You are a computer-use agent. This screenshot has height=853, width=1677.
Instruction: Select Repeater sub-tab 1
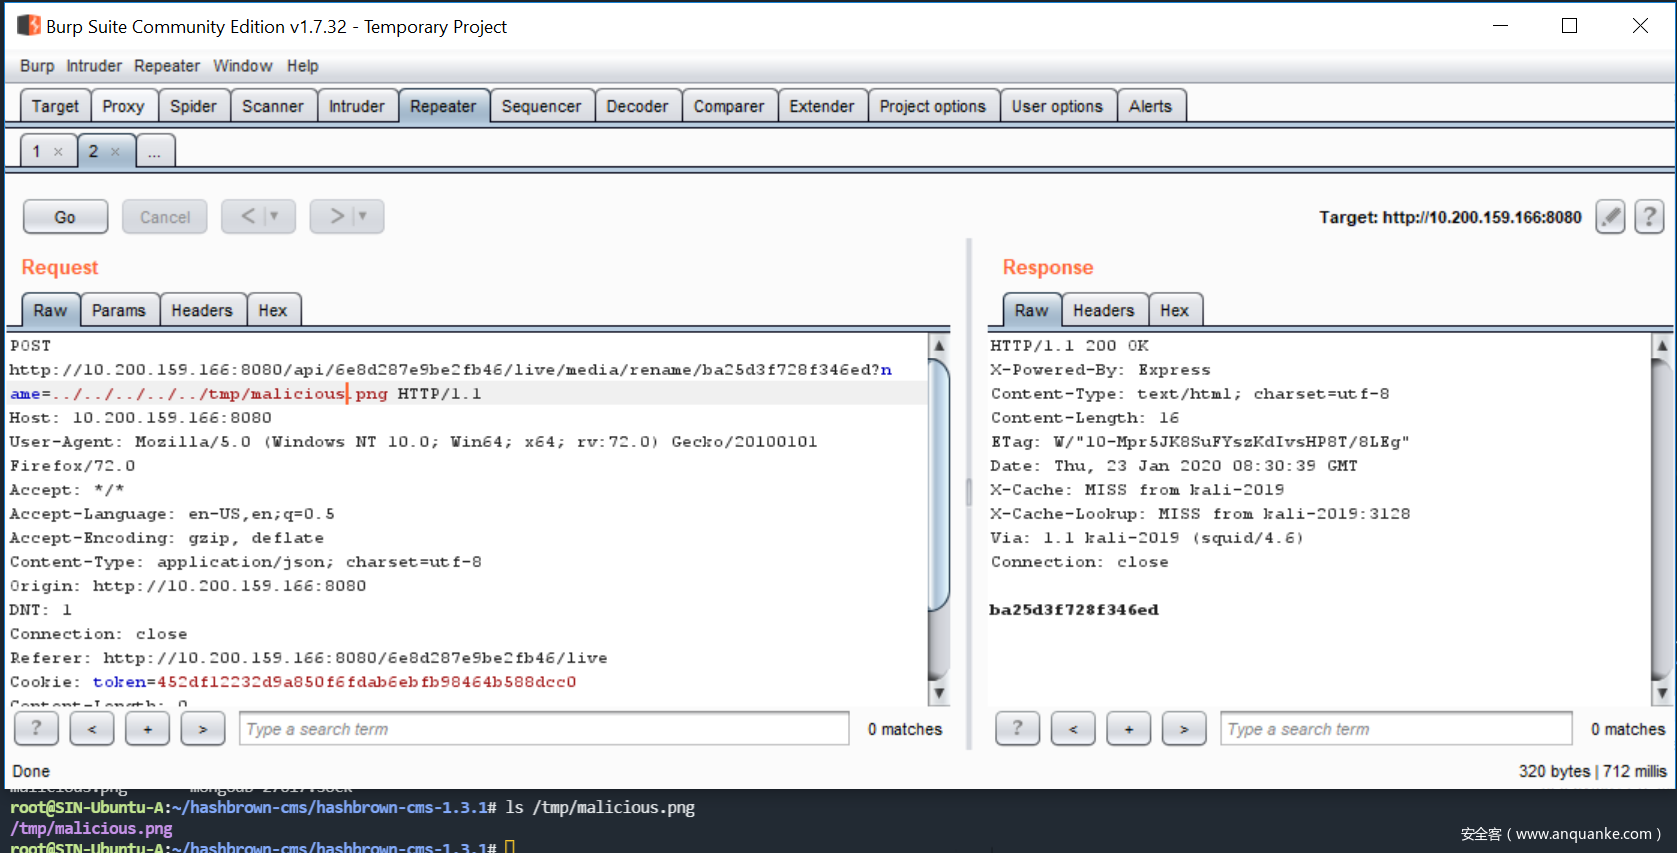tap(37, 152)
